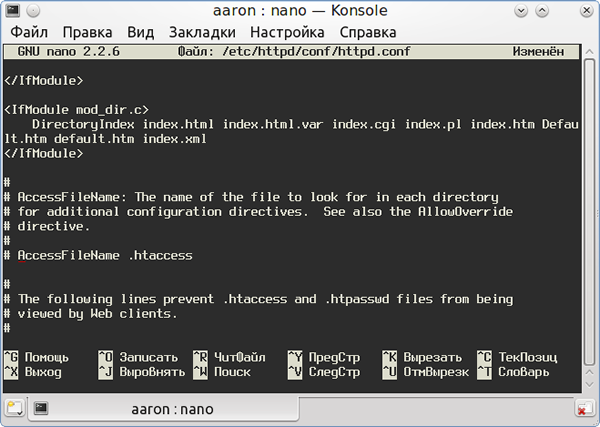This screenshot has width=600, height=427.
Task: Click the ^G Помощь shortcut label
Action: point(37,357)
